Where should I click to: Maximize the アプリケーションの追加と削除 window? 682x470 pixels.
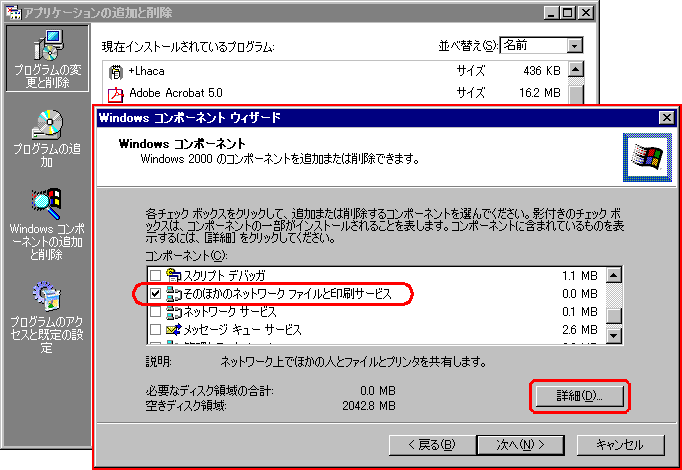coord(568,13)
